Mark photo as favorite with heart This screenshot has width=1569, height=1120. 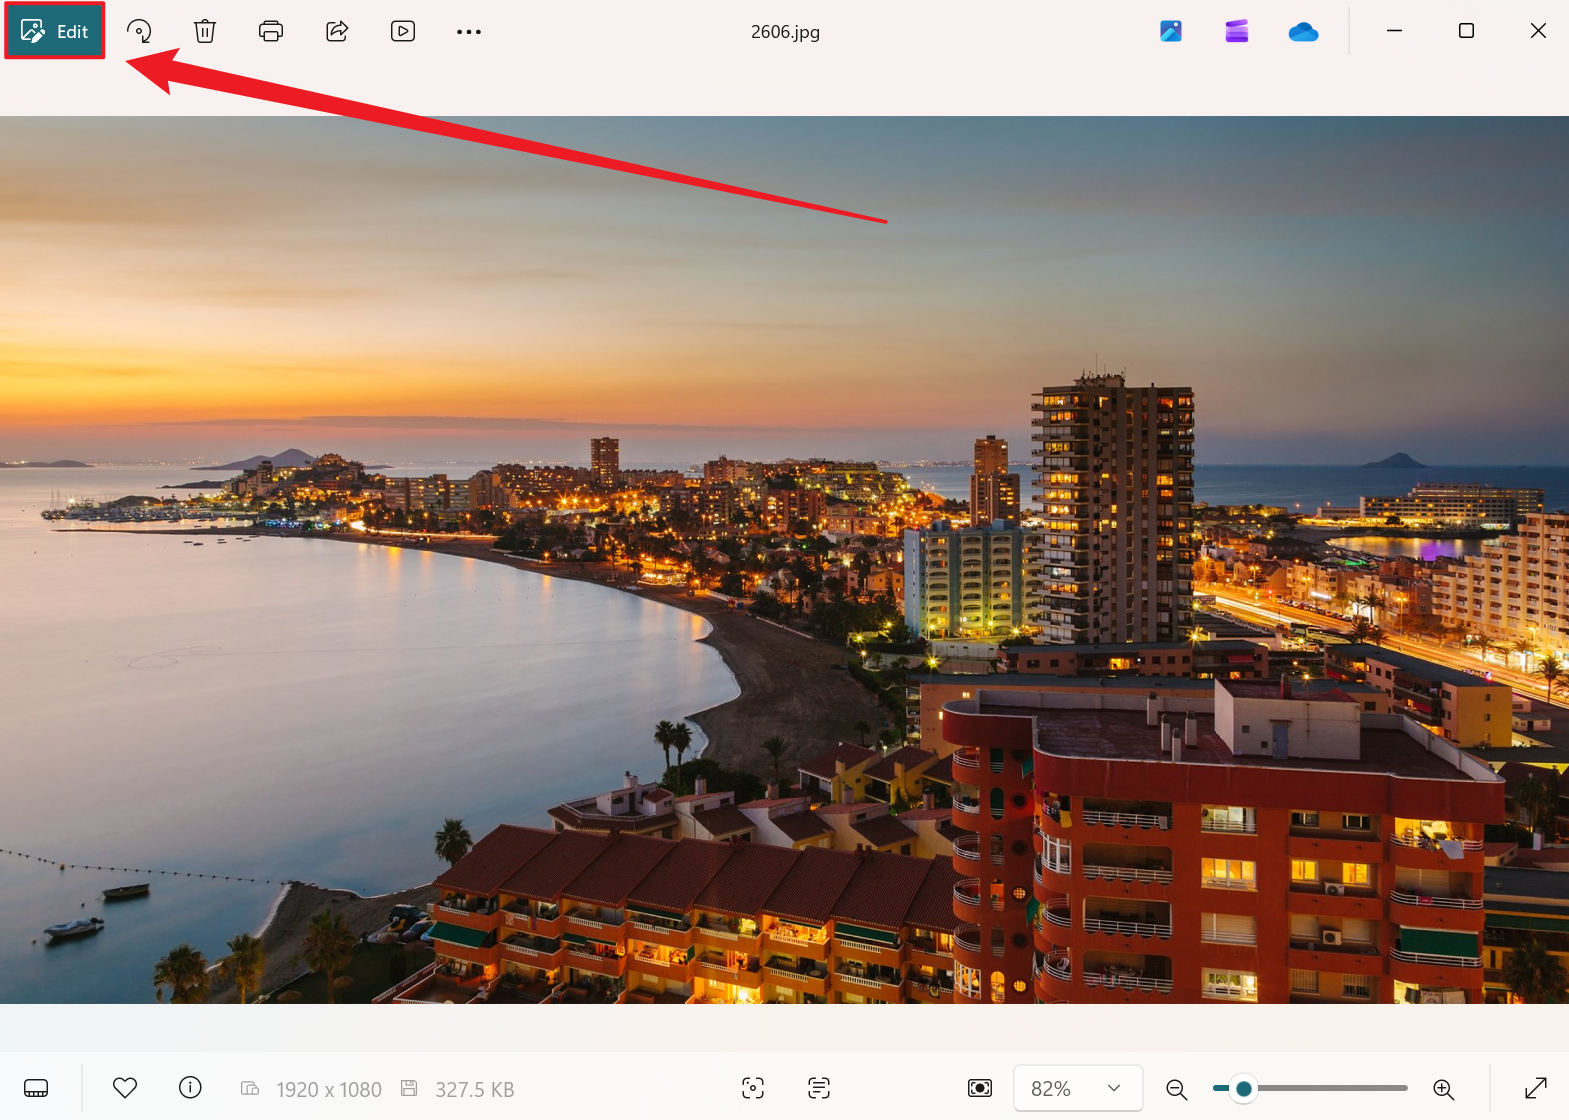125,1088
